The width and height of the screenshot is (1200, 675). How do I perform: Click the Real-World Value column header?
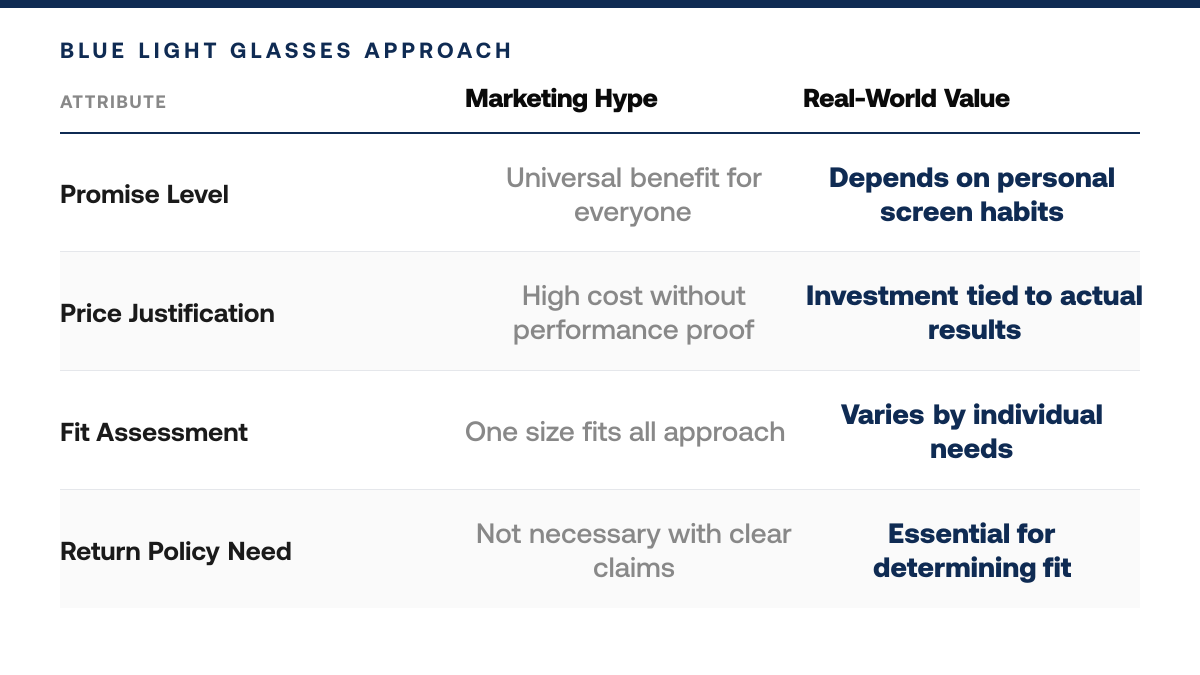coord(906,99)
